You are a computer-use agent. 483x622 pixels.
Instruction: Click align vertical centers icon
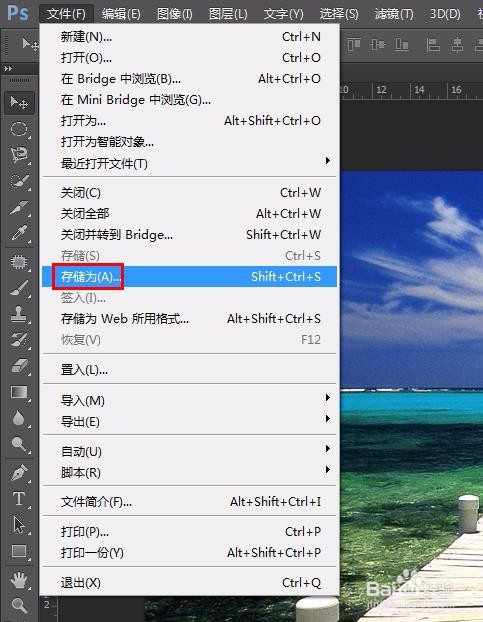378,44
